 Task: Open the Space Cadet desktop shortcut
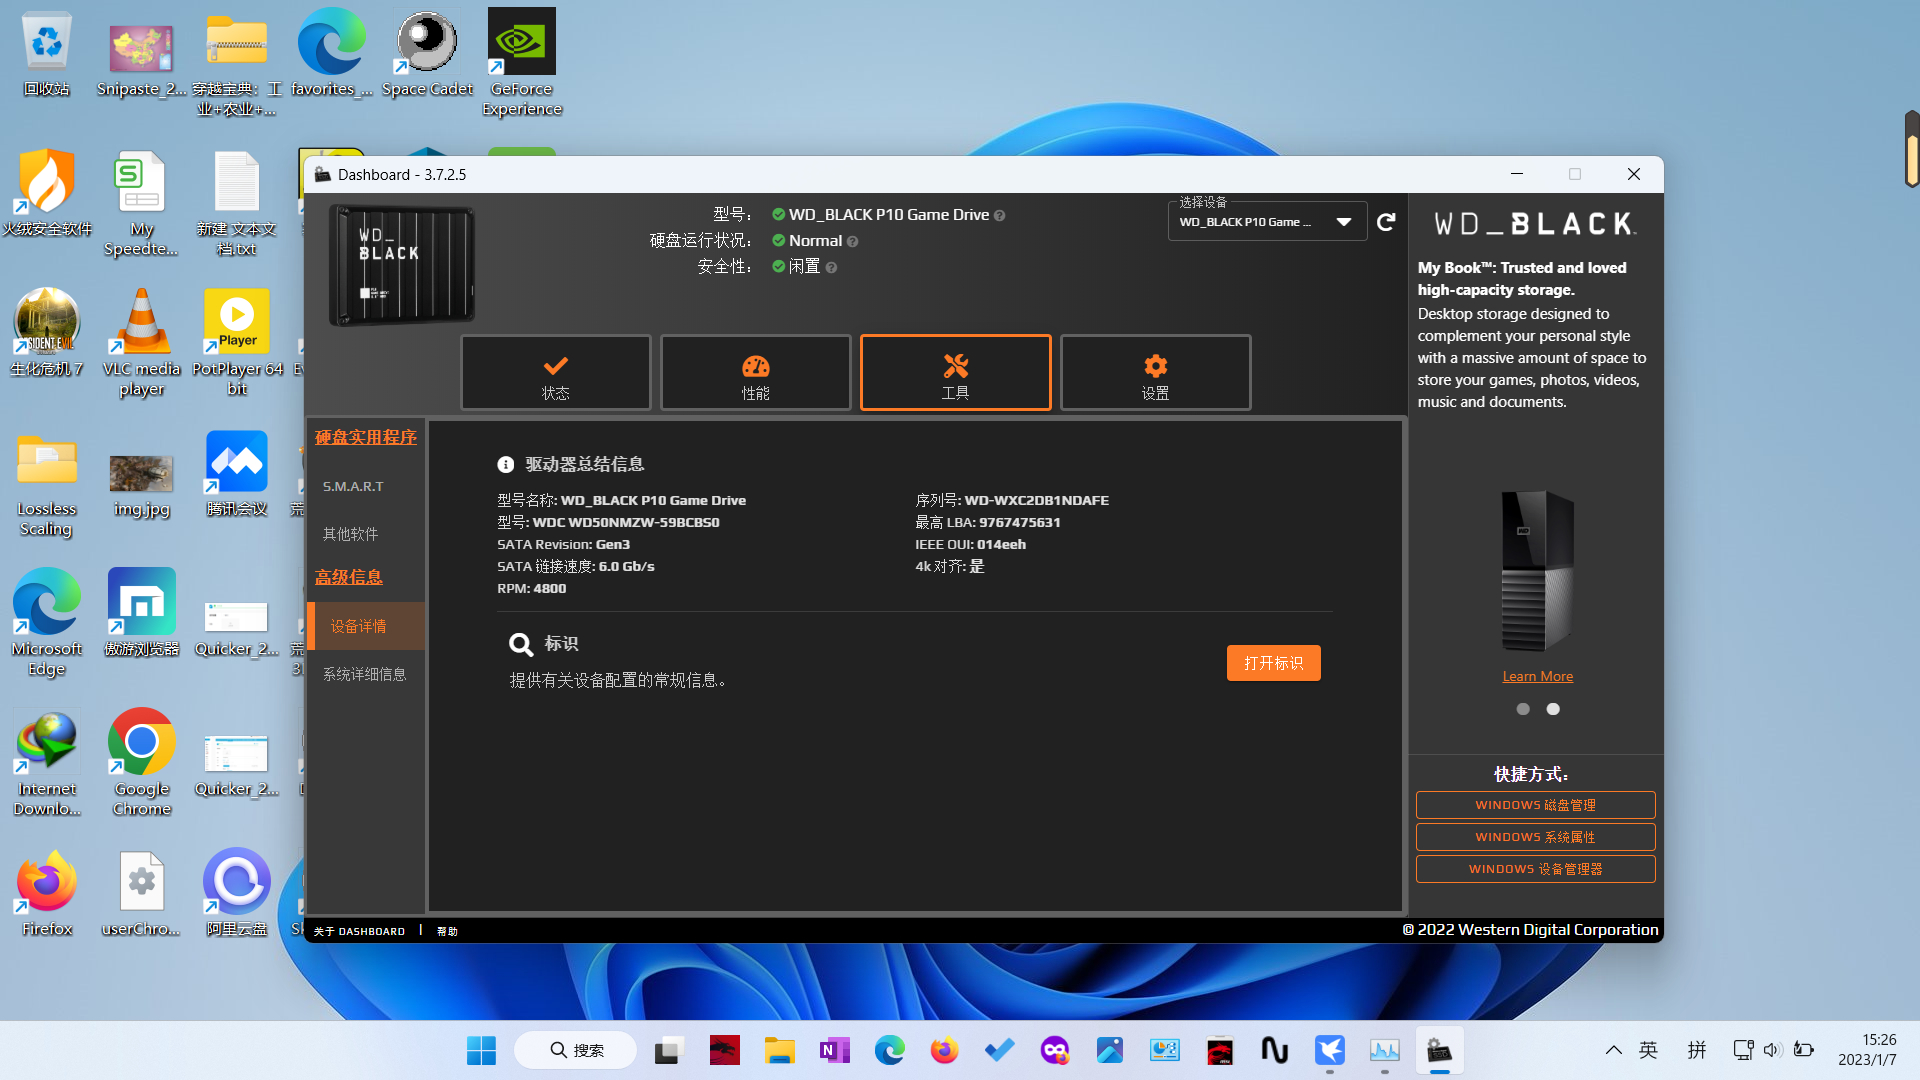(427, 55)
